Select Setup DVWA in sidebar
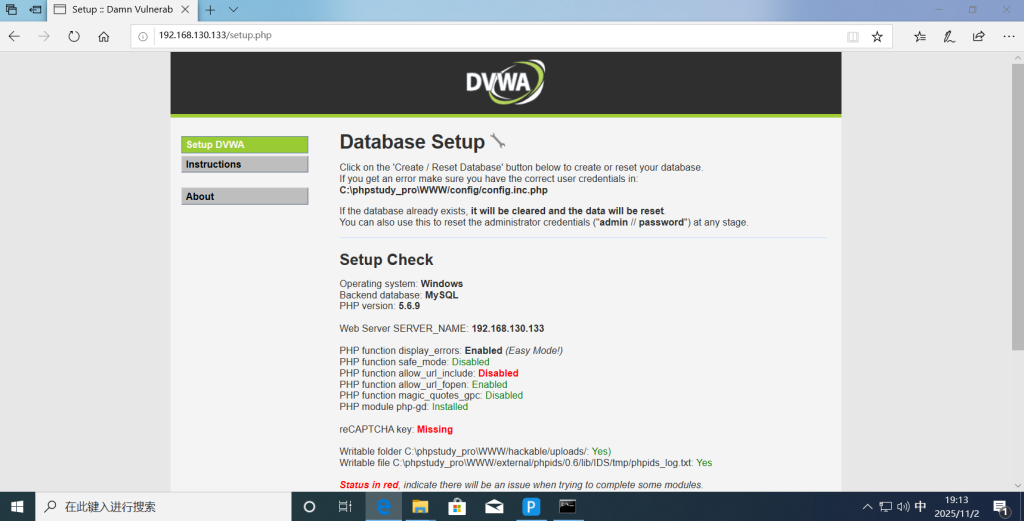The width and height of the screenshot is (1024, 521). pyautogui.click(x=244, y=145)
